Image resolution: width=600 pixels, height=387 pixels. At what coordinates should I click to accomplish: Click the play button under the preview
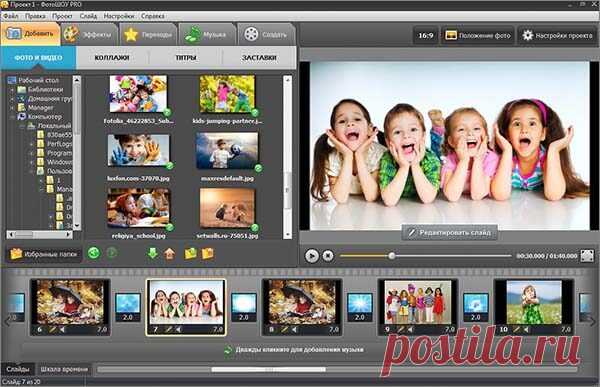click(311, 256)
